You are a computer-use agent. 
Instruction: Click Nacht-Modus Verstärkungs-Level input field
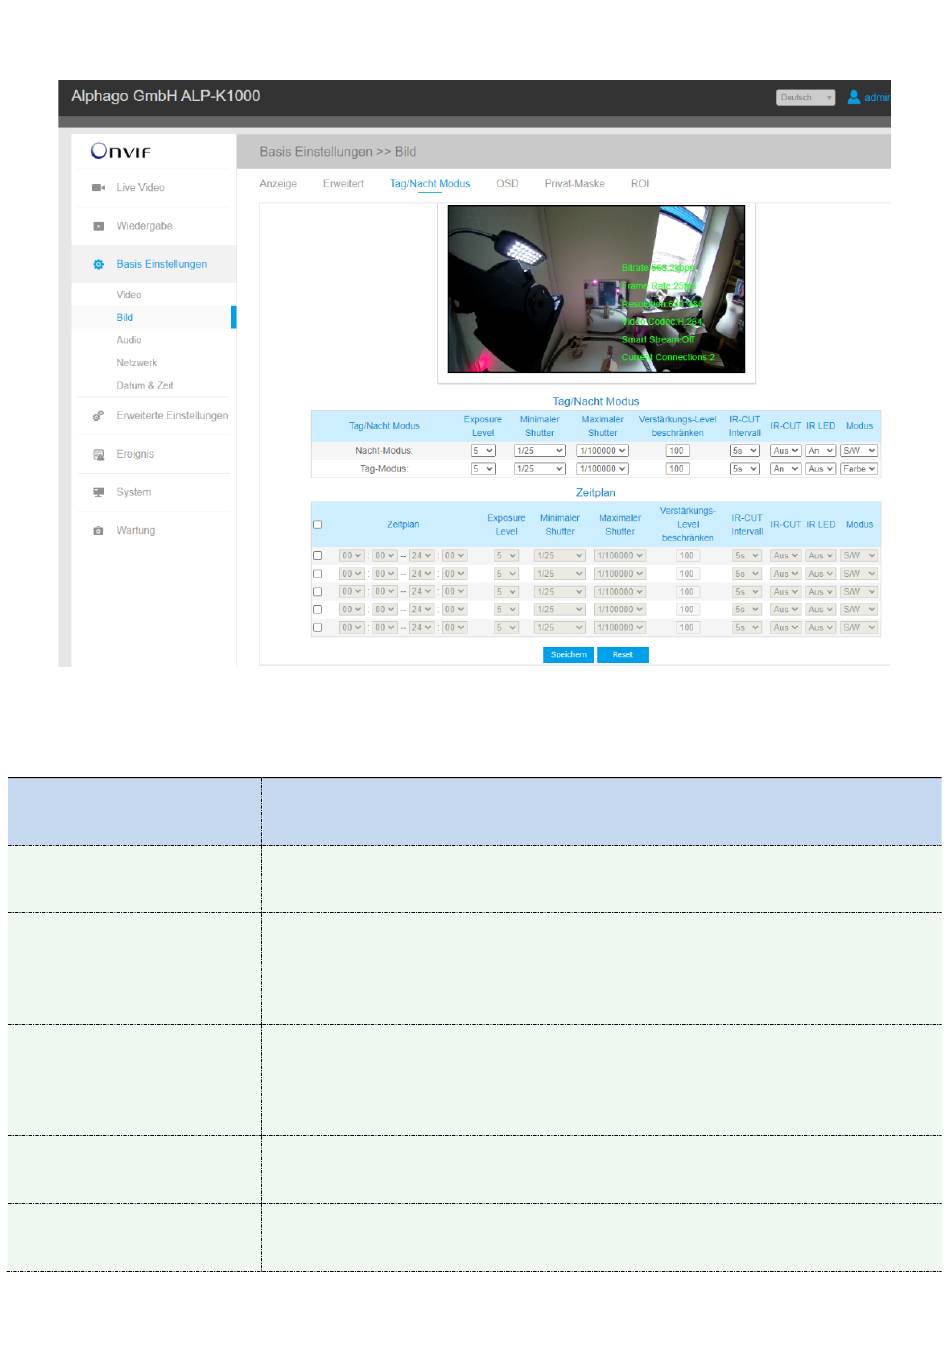click(677, 451)
